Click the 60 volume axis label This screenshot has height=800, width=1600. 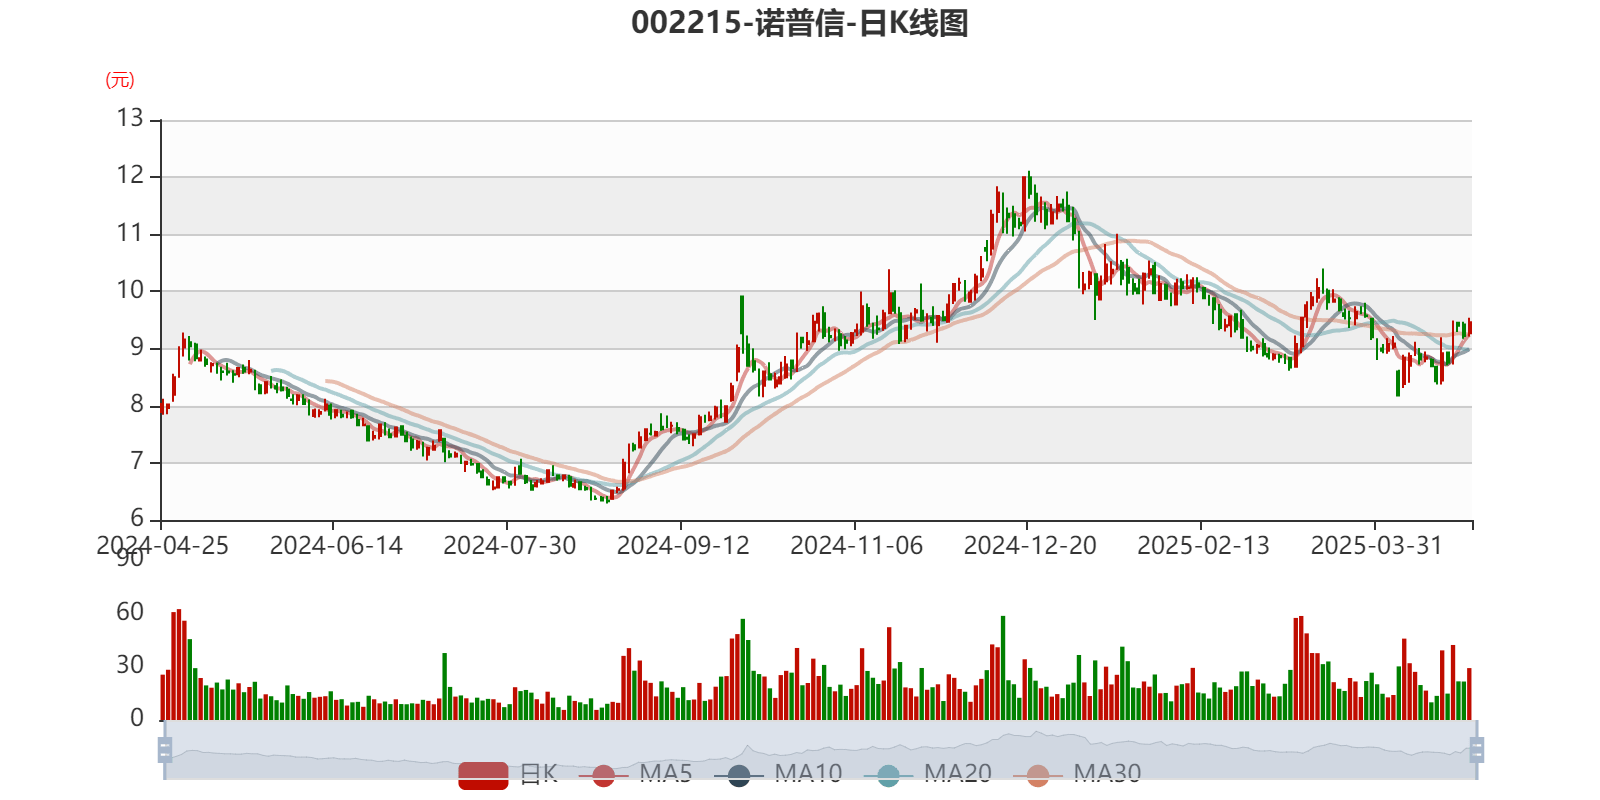[x=130, y=612]
